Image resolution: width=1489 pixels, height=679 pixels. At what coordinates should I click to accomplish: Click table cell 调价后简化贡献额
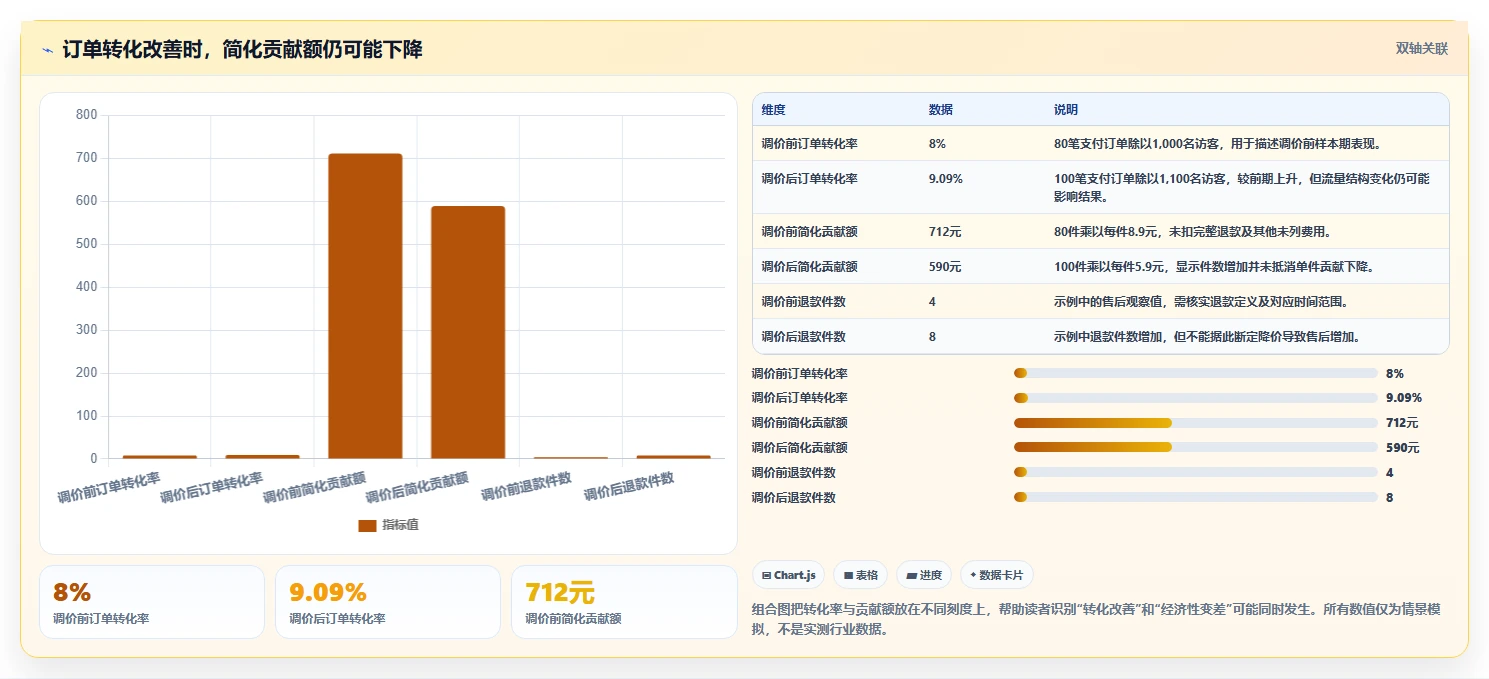coord(809,267)
